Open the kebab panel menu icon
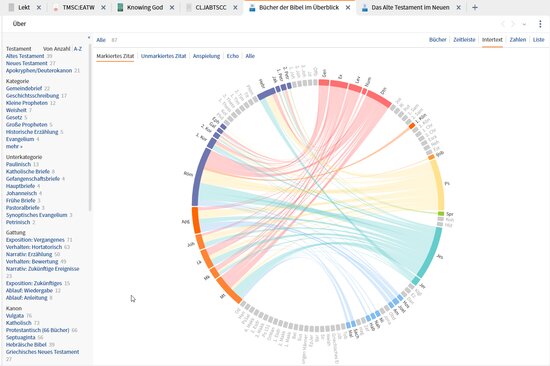 click(x=540, y=24)
